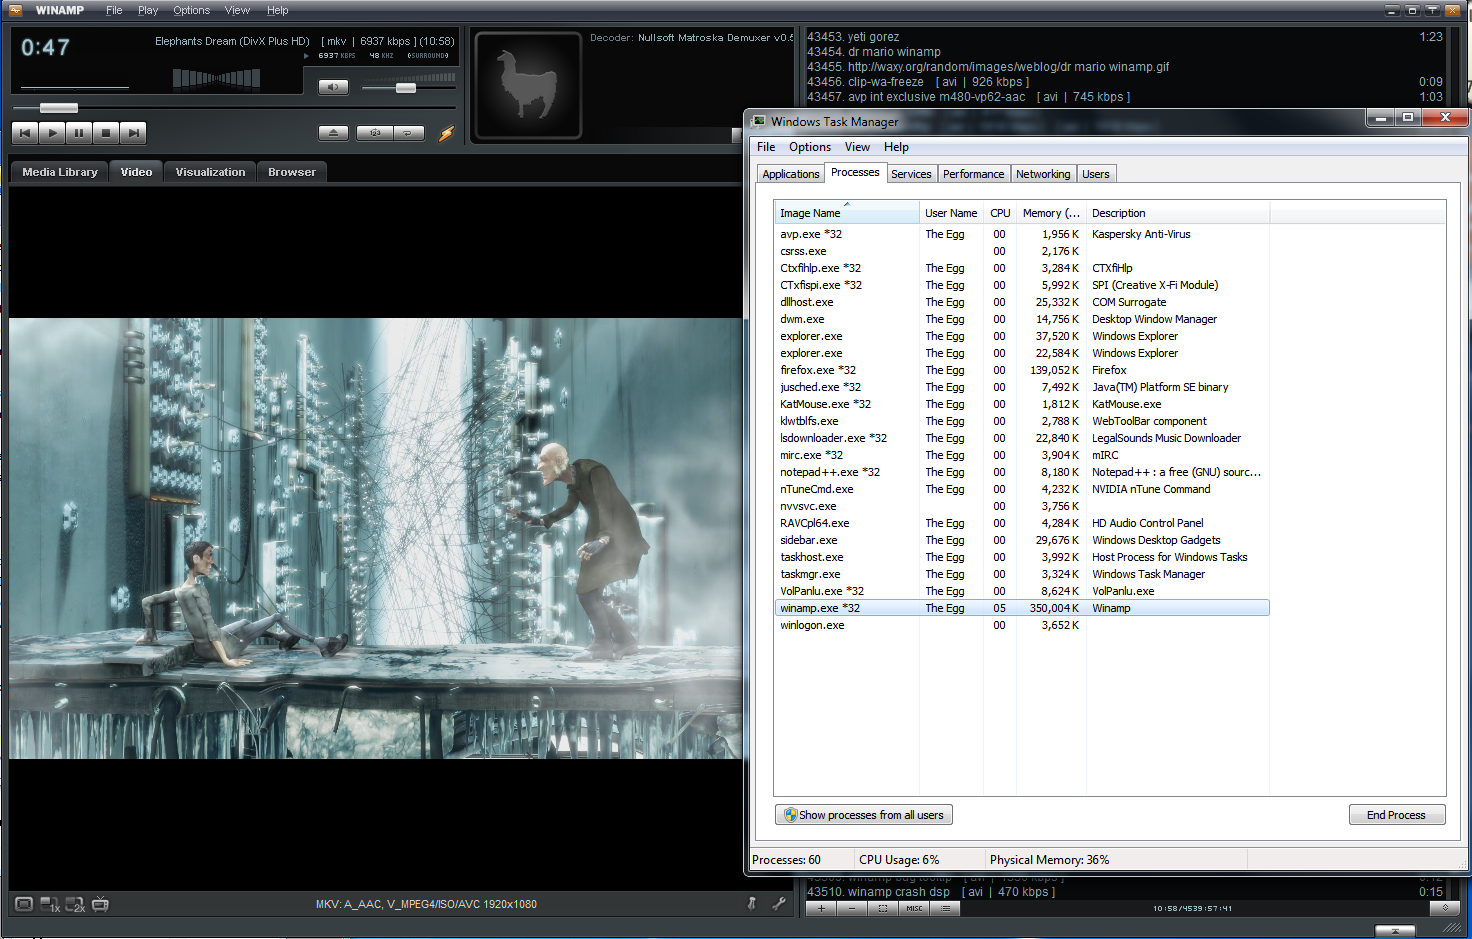1472x939 pixels.
Task: Click the Task Manager title bar icon
Action: click(x=760, y=121)
